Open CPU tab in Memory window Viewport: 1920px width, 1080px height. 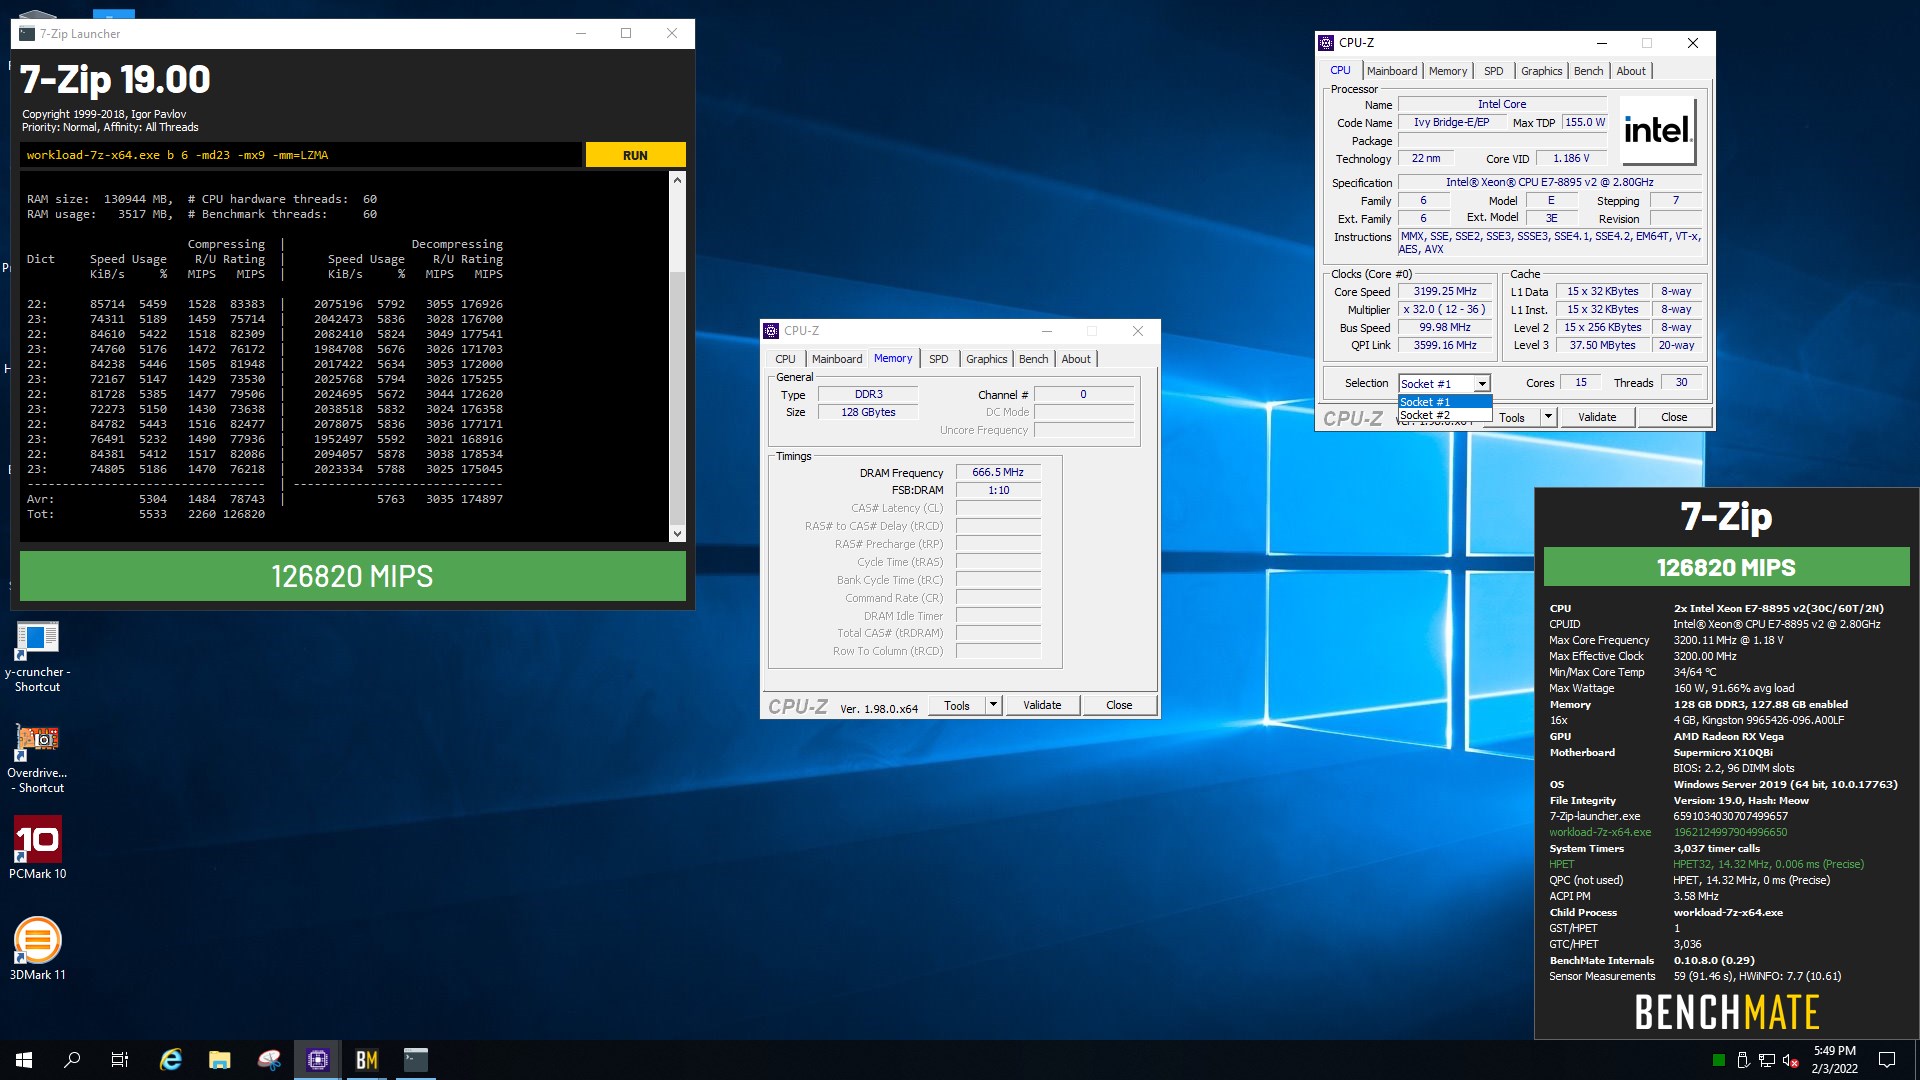[785, 359]
